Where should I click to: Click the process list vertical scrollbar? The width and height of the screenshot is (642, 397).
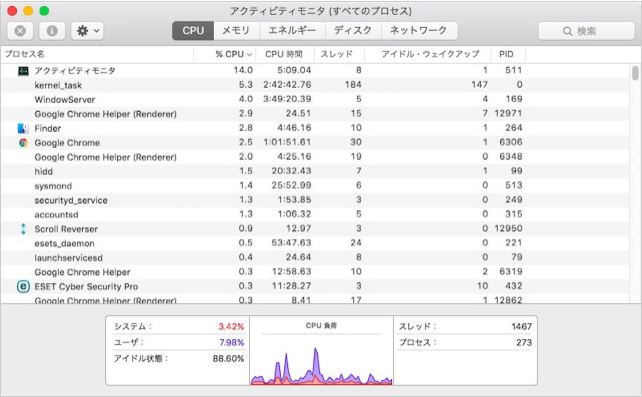(x=635, y=73)
